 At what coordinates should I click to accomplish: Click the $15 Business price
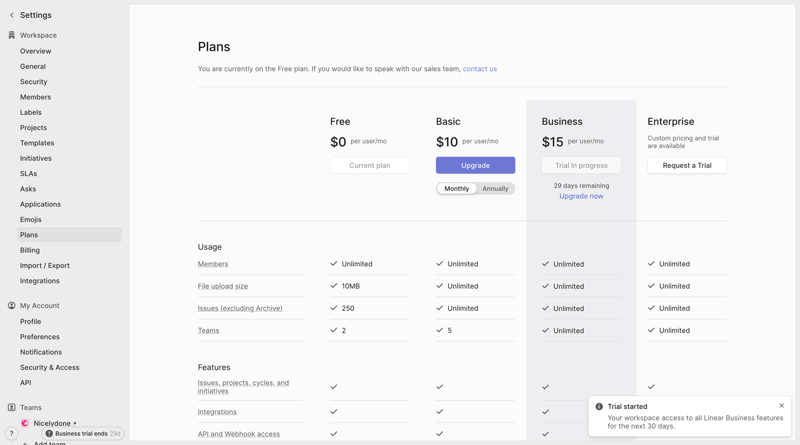tap(553, 142)
